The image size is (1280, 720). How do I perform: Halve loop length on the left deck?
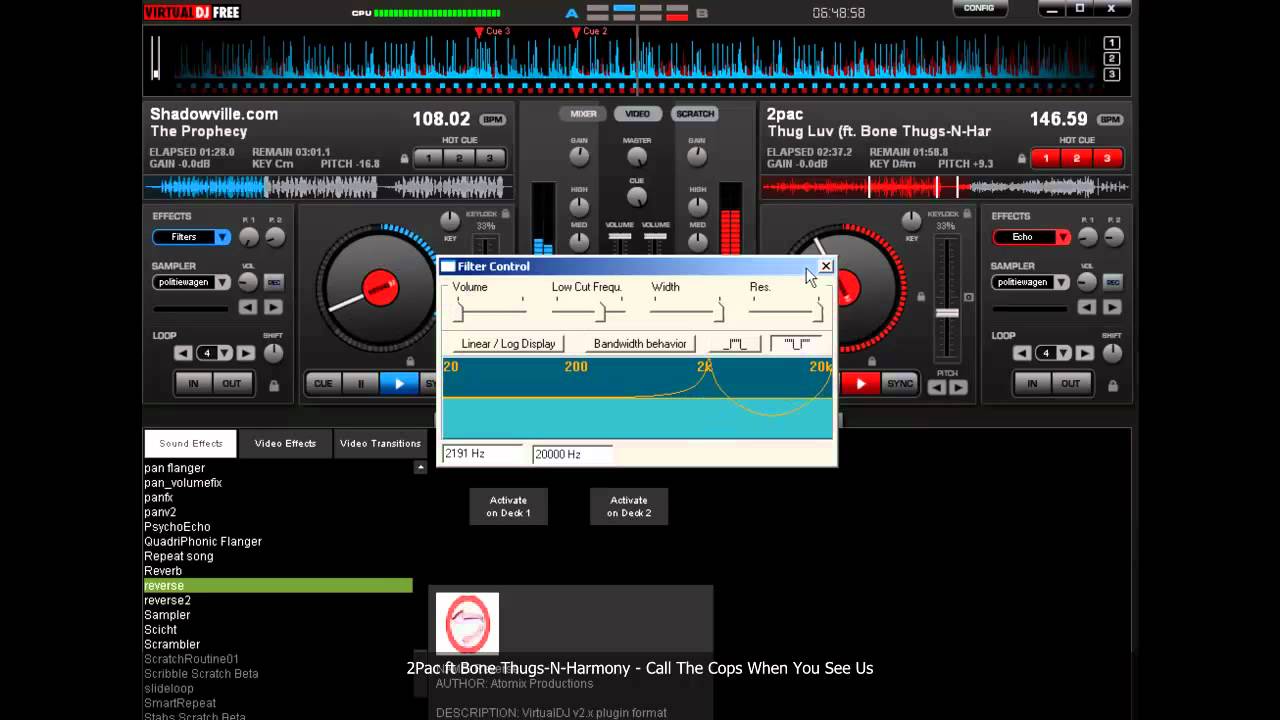pyautogui.click(x=183, y=353)
